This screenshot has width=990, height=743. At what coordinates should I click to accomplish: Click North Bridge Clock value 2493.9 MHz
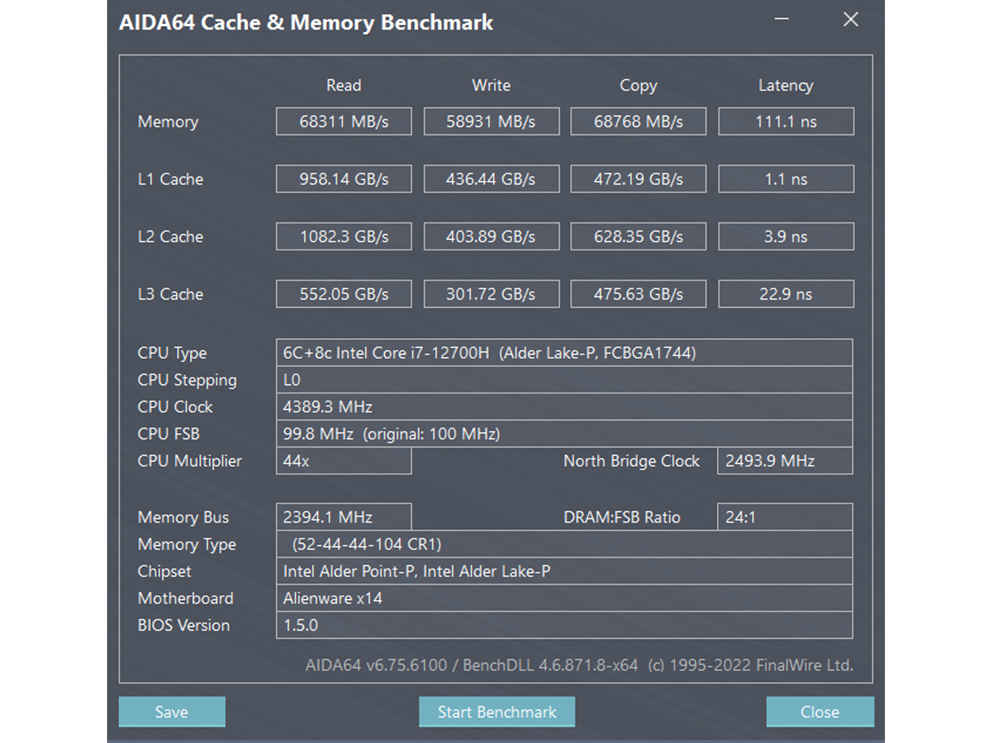(x=785, y=461)
